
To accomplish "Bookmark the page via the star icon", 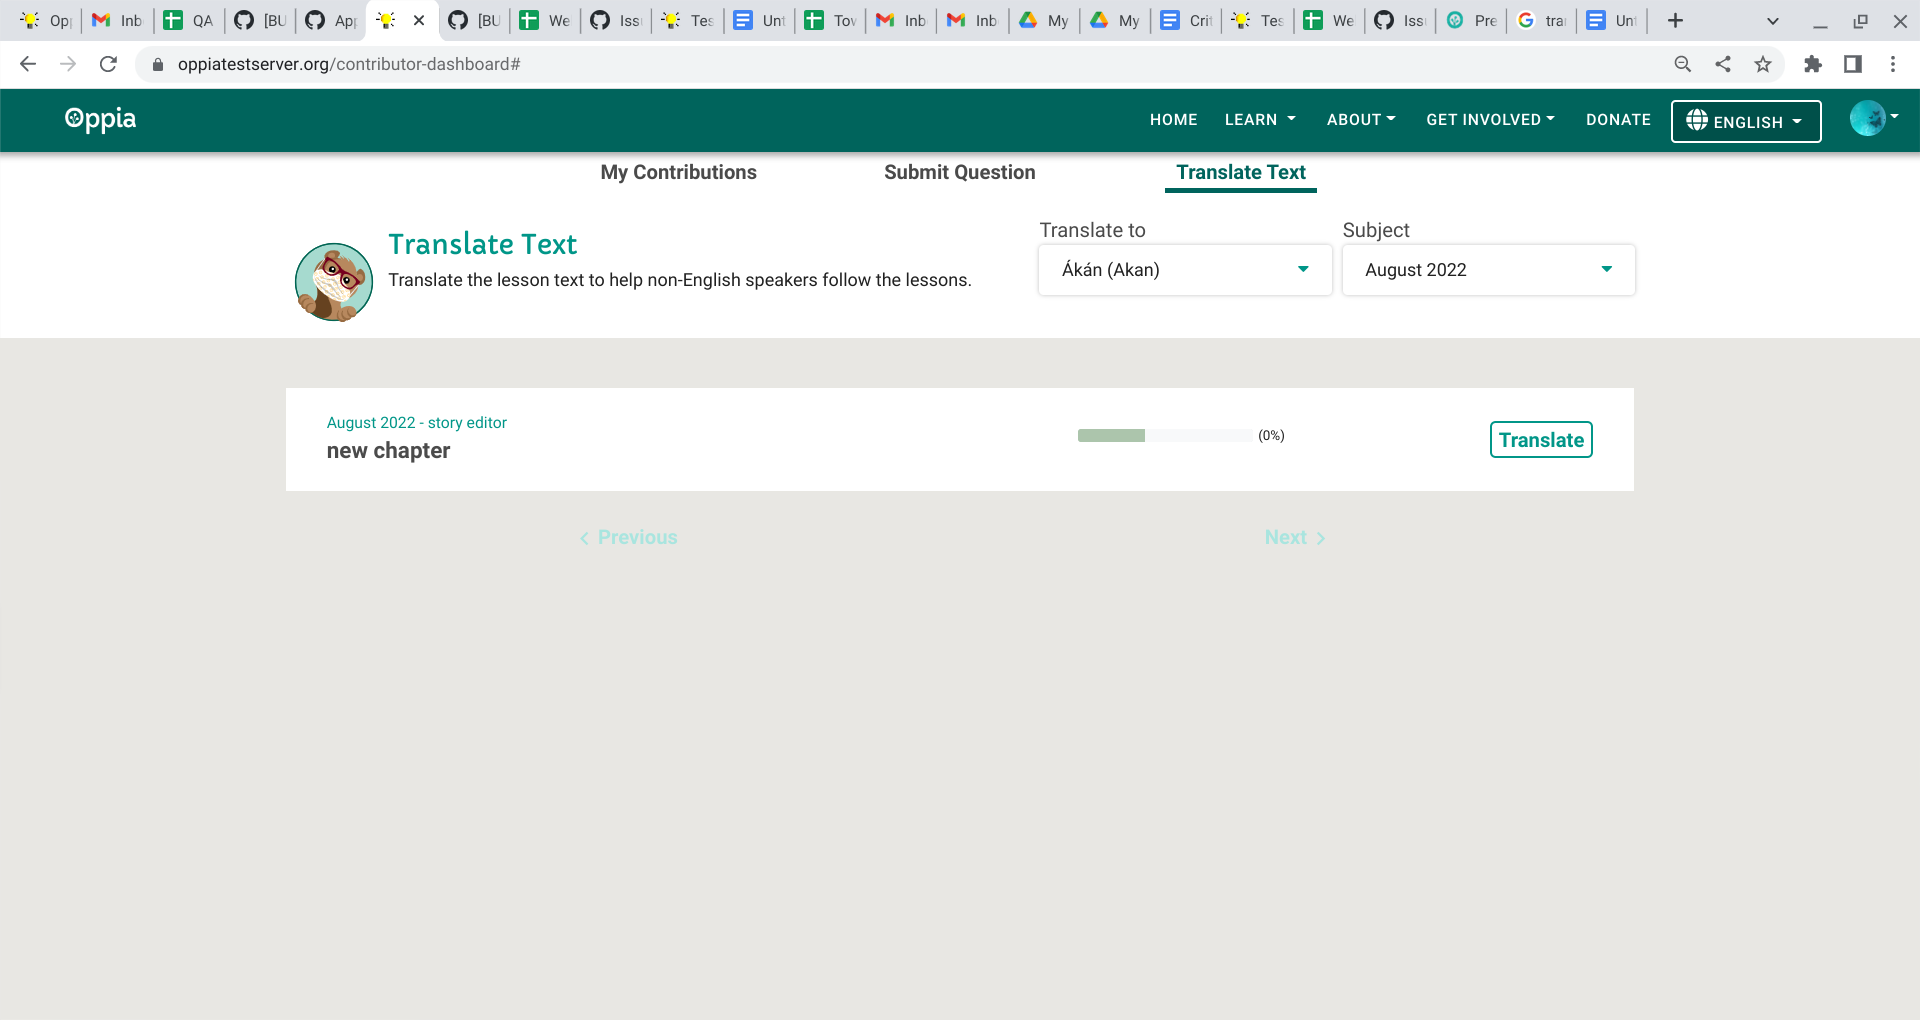I will (1763, 63).
